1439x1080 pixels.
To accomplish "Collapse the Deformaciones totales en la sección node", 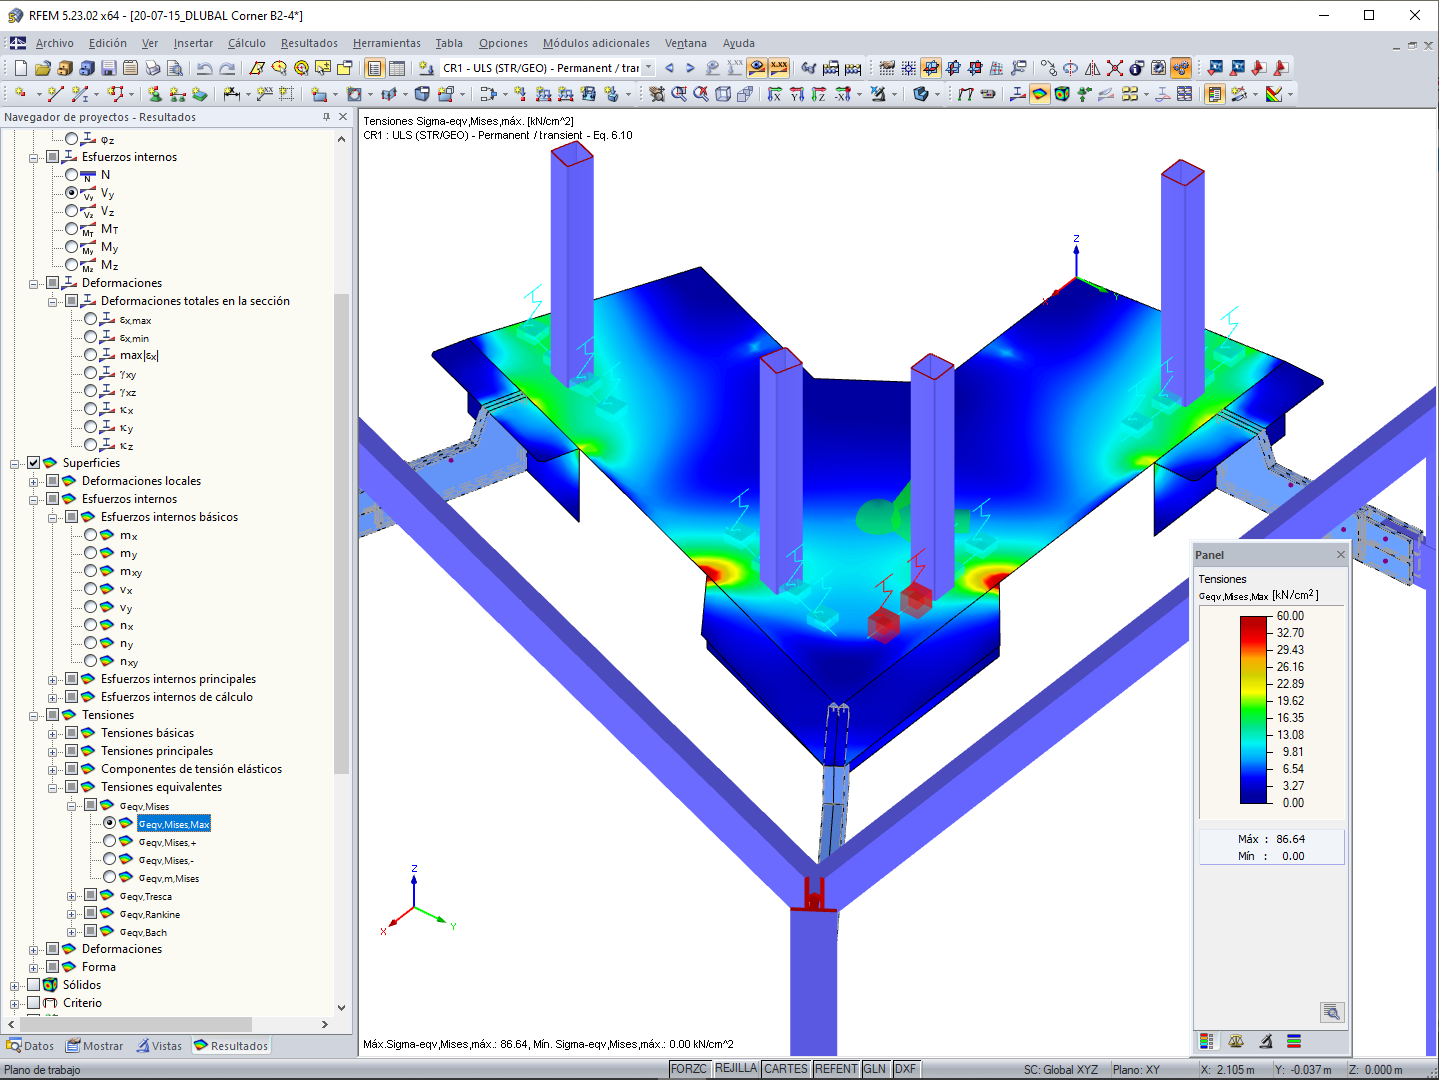I will click(x=53, y=301).
